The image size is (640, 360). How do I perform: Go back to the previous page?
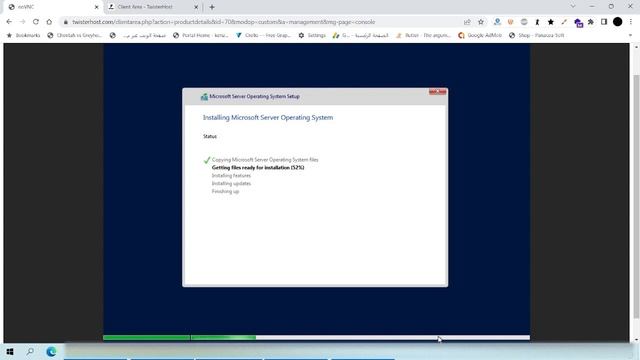(9, 22)
